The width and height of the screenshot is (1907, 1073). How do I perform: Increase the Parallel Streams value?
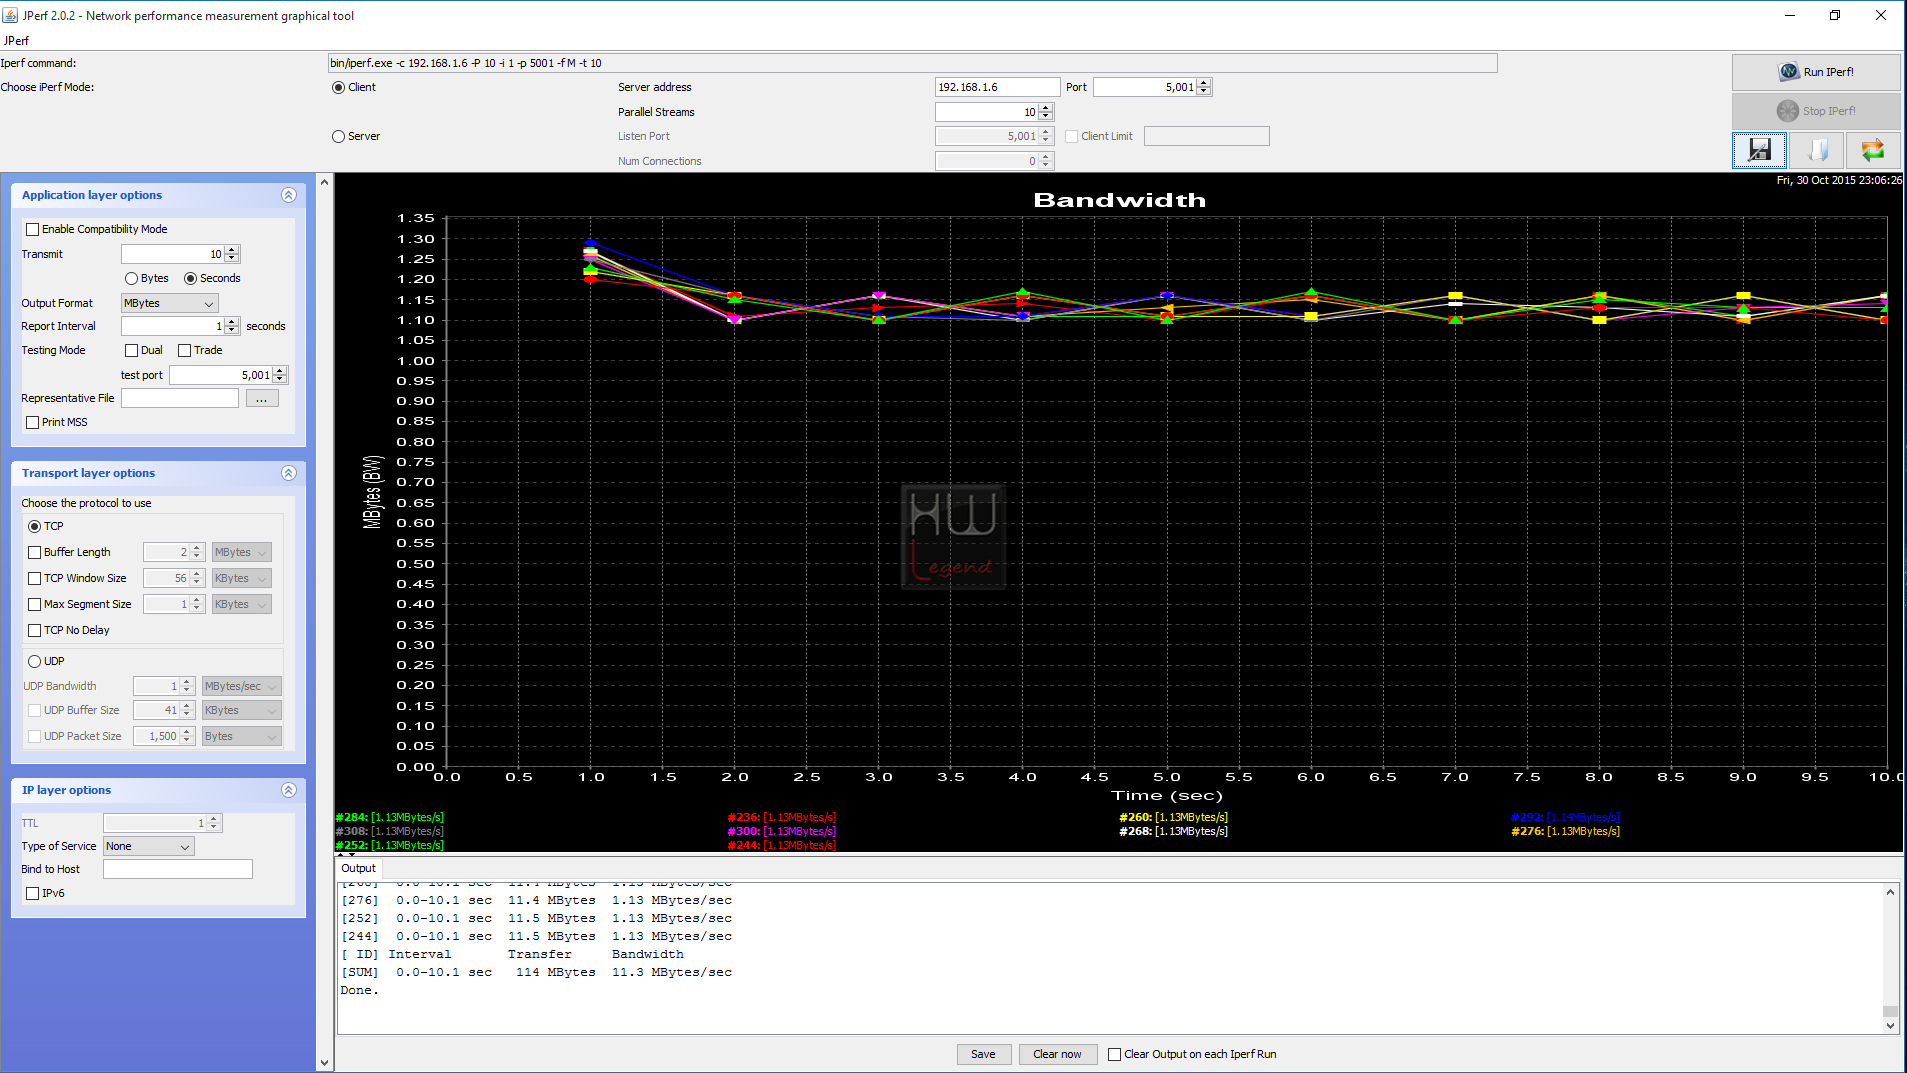[x=1046, y=108]
